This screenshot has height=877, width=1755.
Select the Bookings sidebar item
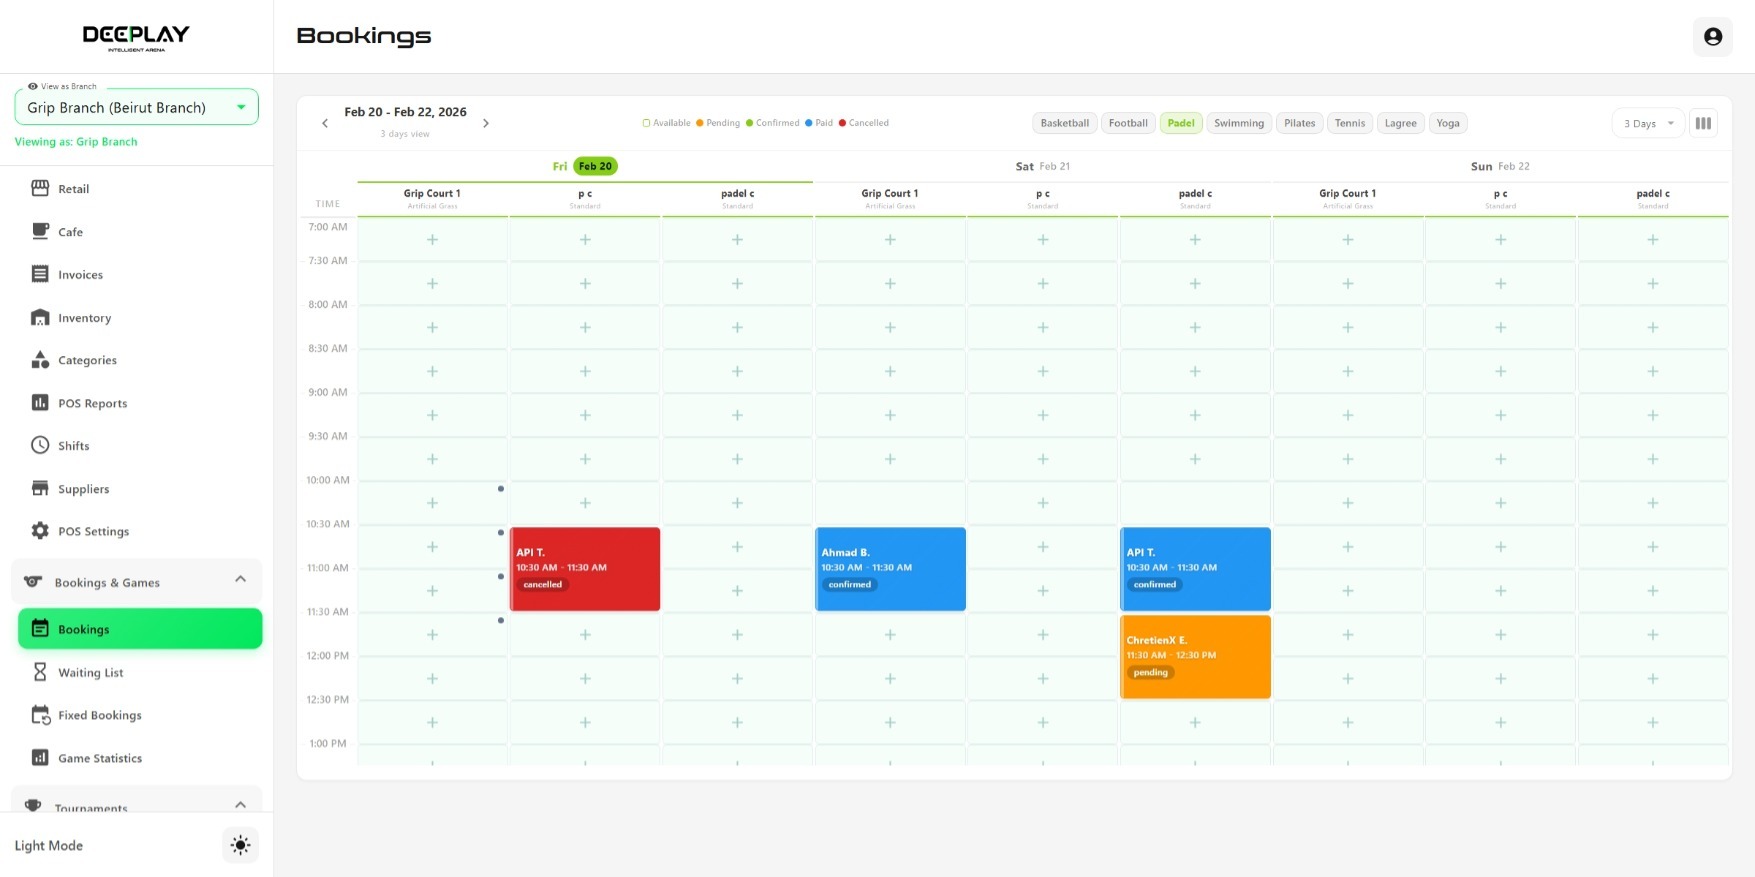pos(140,629)
